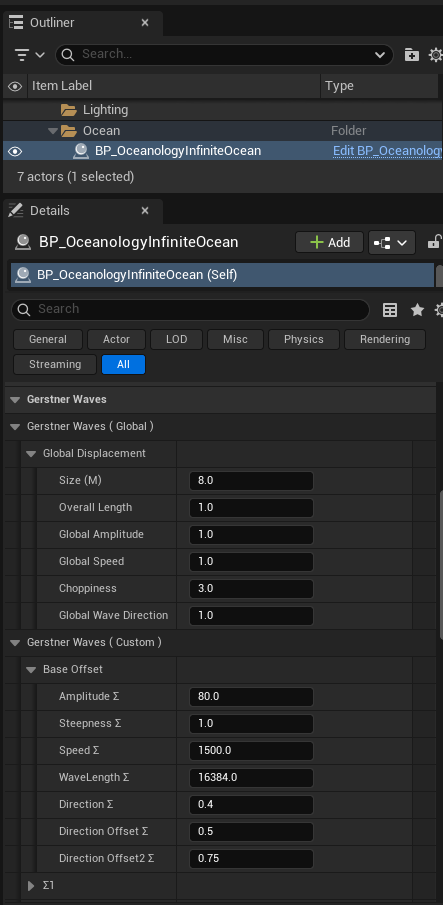Open Outliner settings gear
Screen dimensions: 443x905
(x=436, y=55)
